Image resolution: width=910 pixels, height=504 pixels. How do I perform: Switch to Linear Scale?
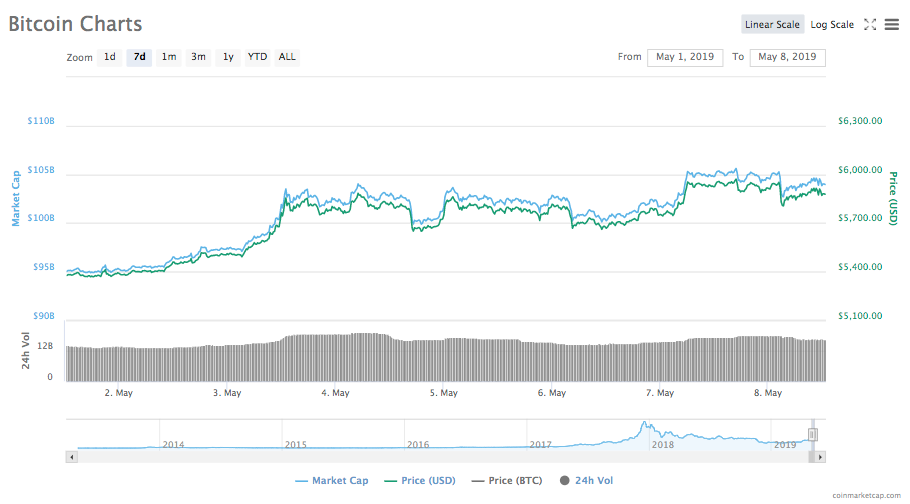[772, 24]
